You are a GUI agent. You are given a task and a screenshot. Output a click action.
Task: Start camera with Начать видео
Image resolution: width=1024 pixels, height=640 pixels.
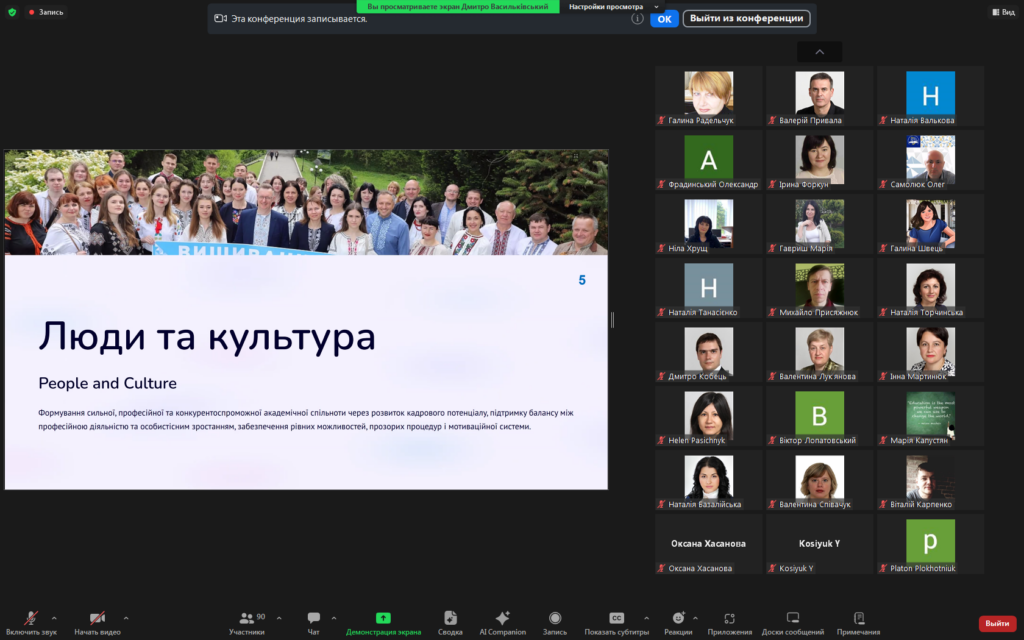point(97,618)
